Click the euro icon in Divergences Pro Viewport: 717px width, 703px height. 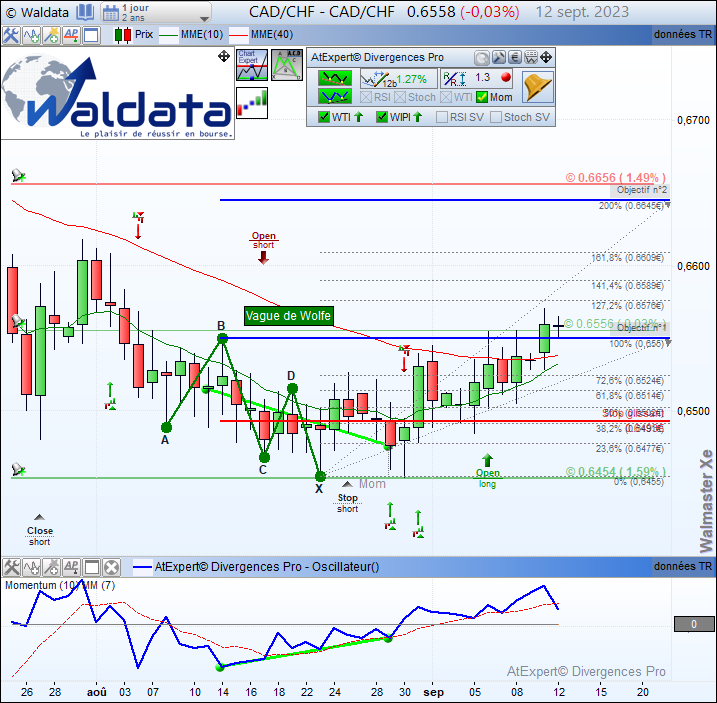point(515,58)
